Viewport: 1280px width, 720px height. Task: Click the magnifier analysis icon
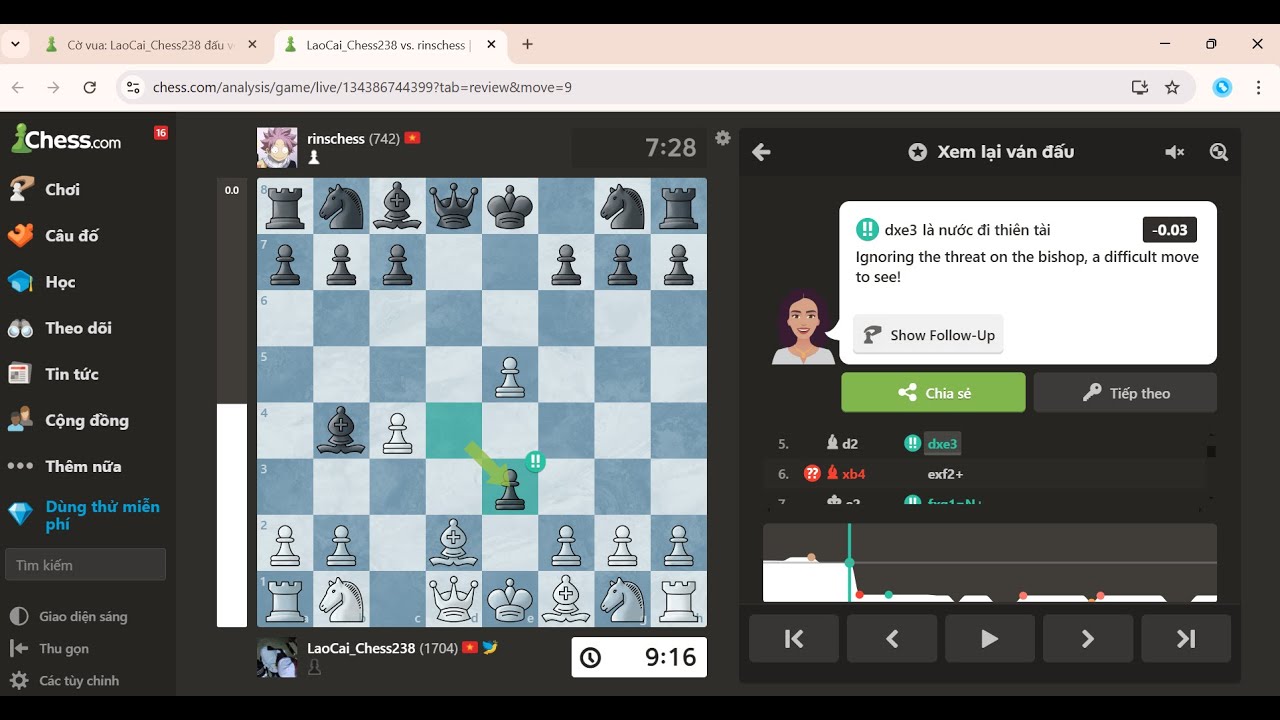coord(1218,152)
